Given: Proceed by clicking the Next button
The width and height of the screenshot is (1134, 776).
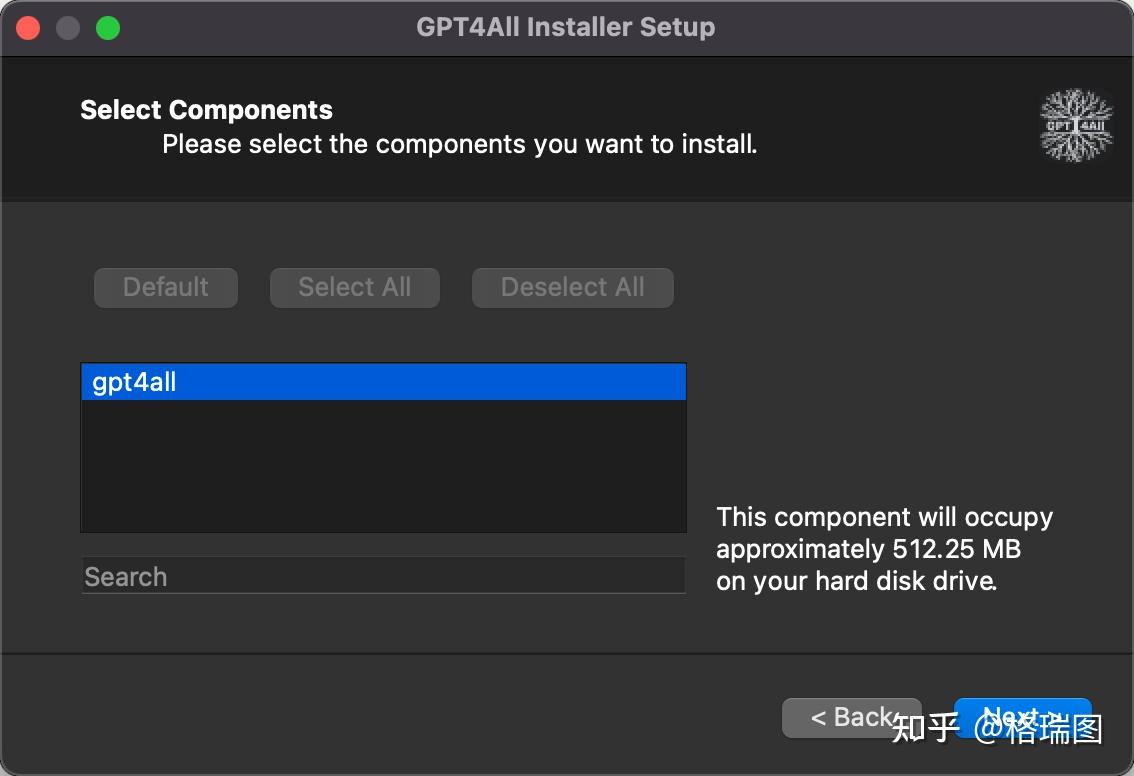Looking at the screenshot, I should [x=1022, y=716].
